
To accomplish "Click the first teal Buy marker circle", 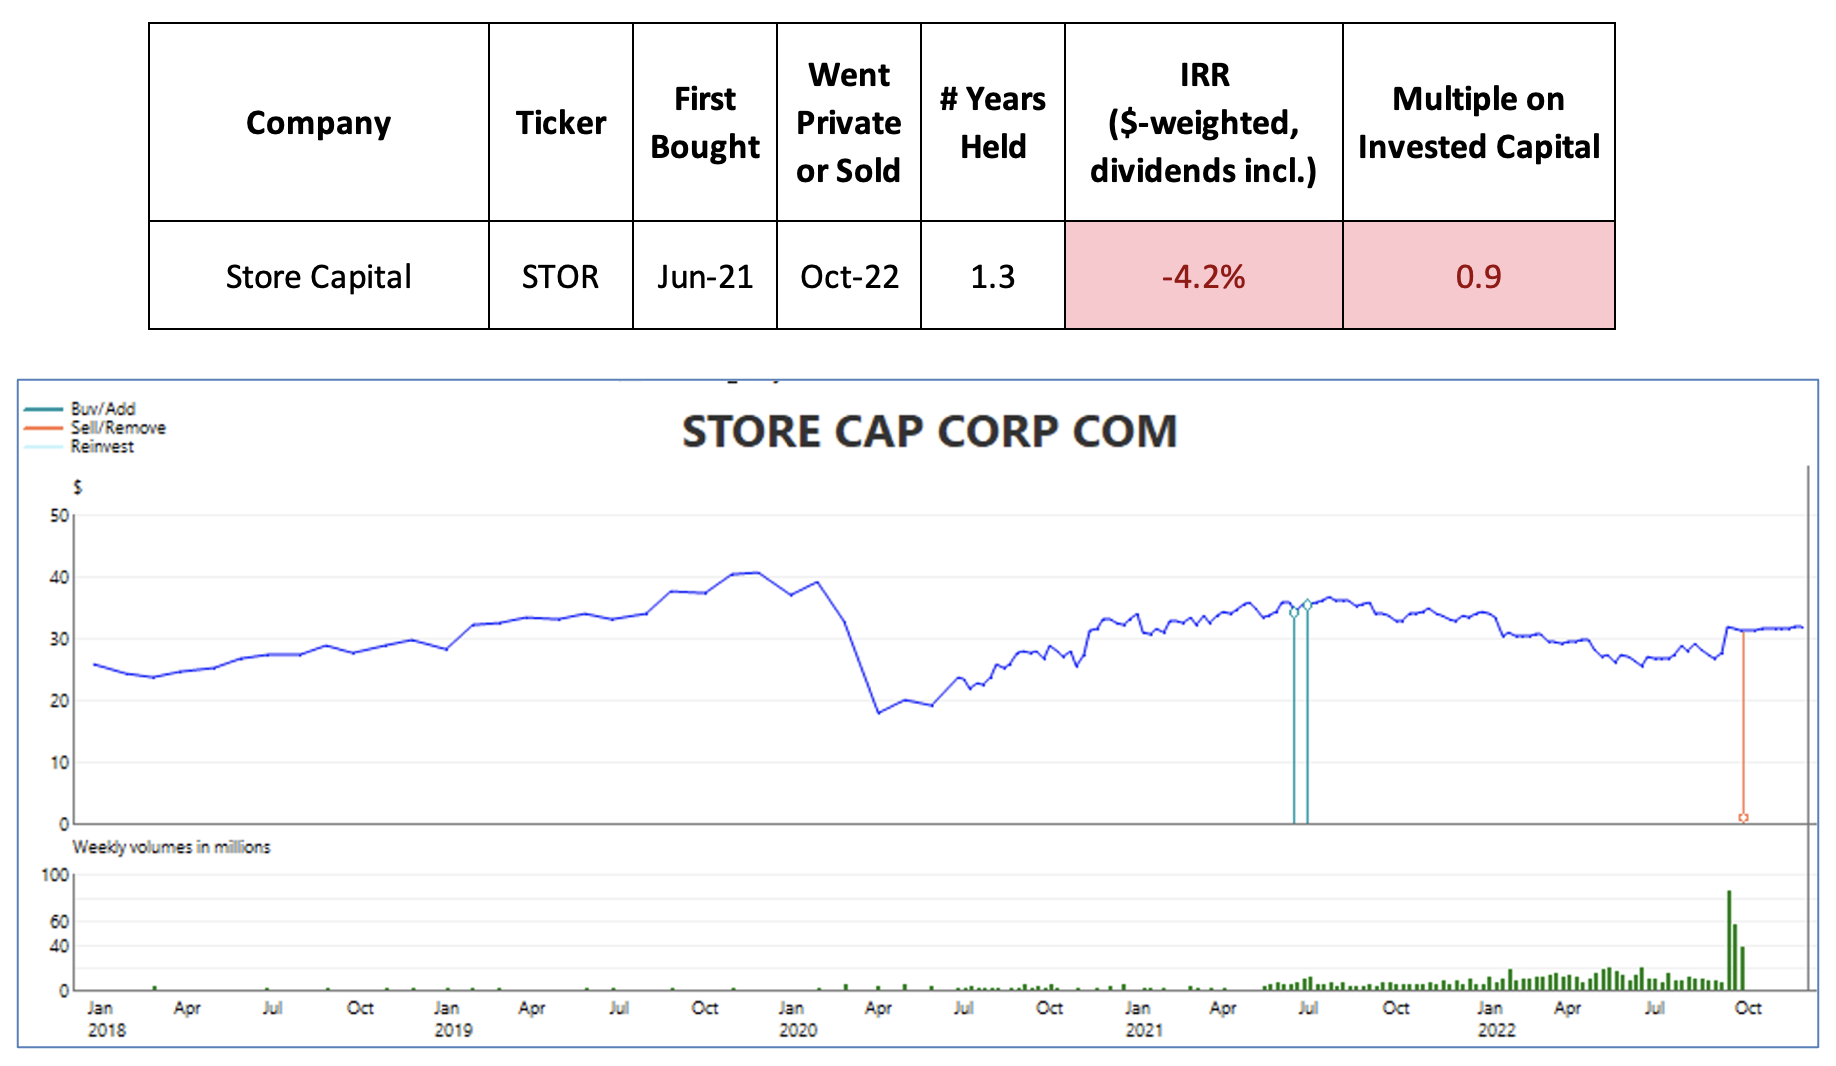I will [x=1294, y=612].
